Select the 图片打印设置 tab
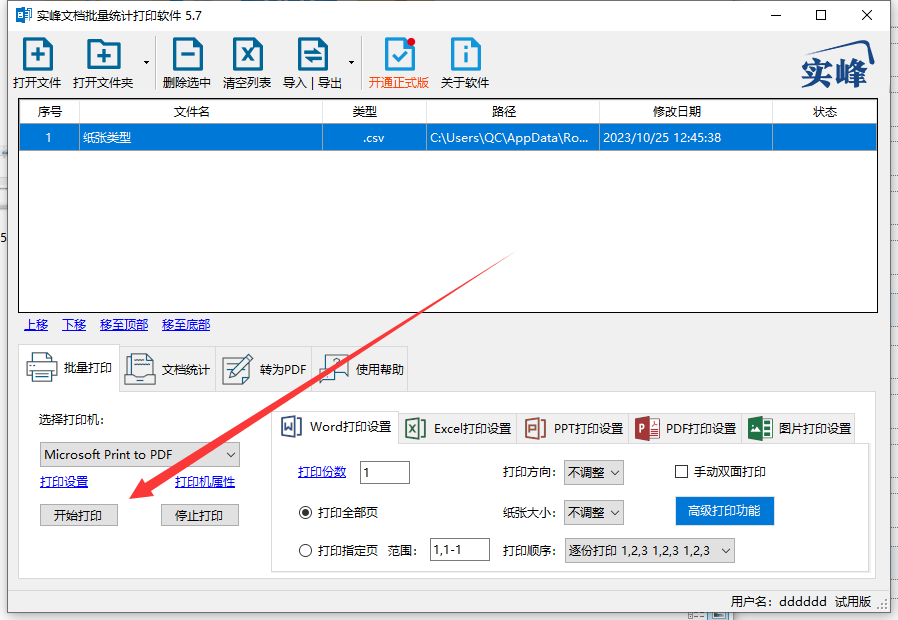Image resolution: width=898 pixels, height=620 pixels. tap(799, 428)
